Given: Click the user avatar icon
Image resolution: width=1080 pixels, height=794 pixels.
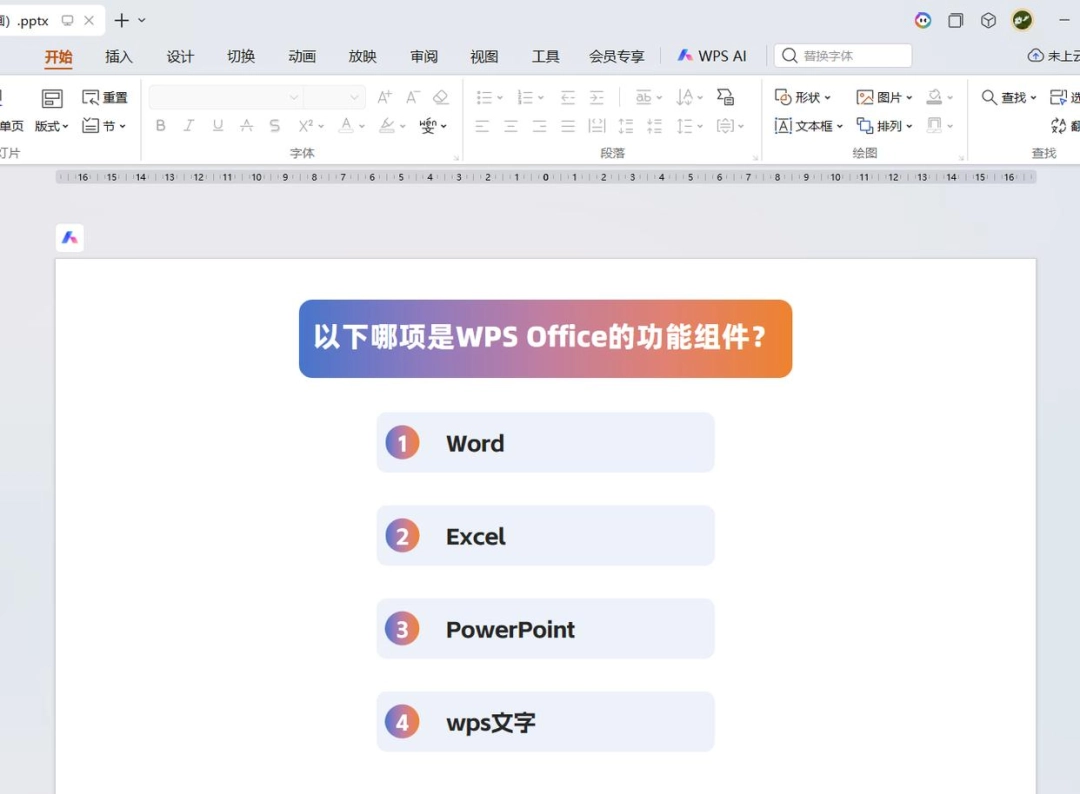Looking at the screenshot, I should 1022,20.
